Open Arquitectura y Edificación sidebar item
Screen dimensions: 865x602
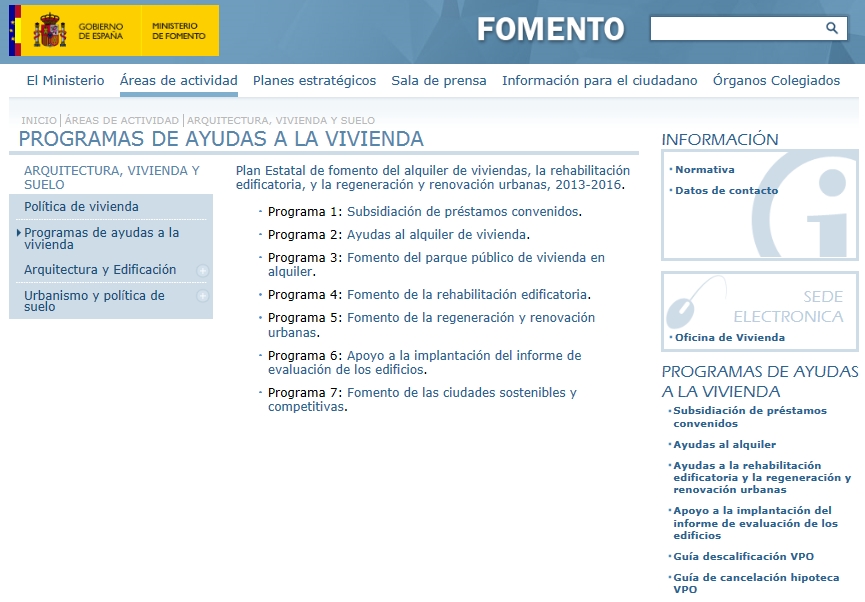click(x=100, y=270)
